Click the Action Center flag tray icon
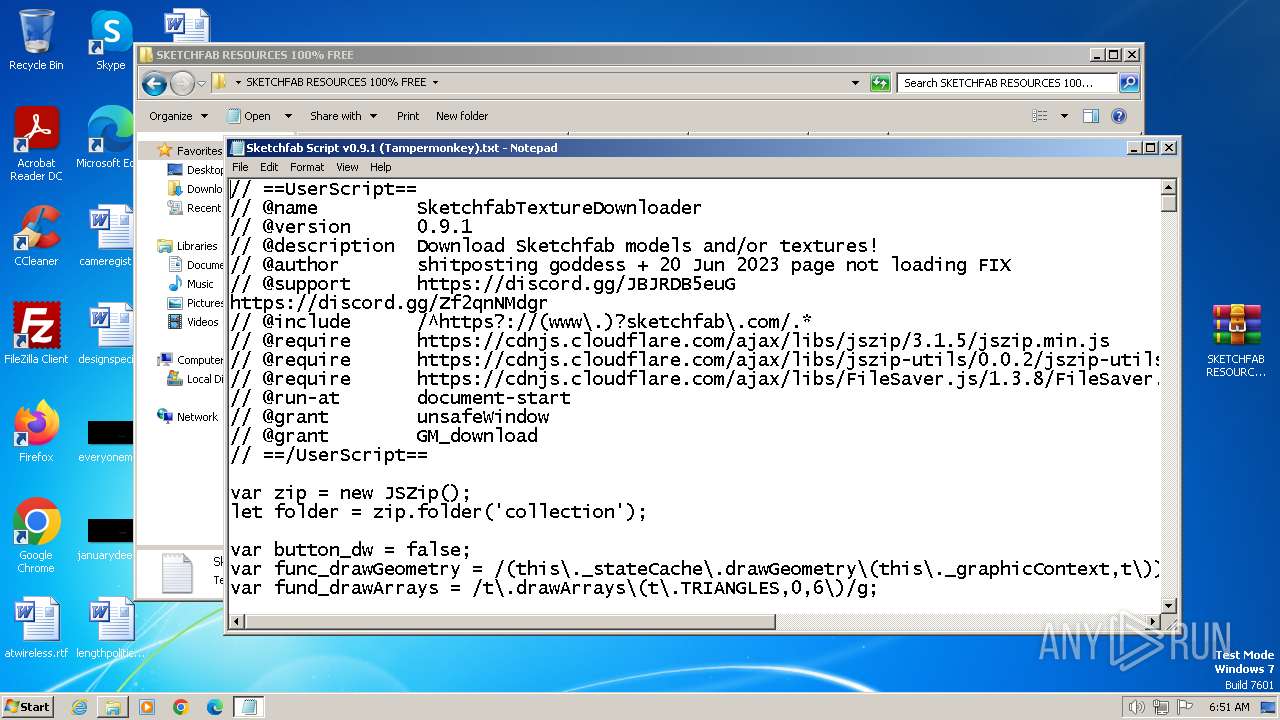 pyautogui.click(x=1185, y=707)
